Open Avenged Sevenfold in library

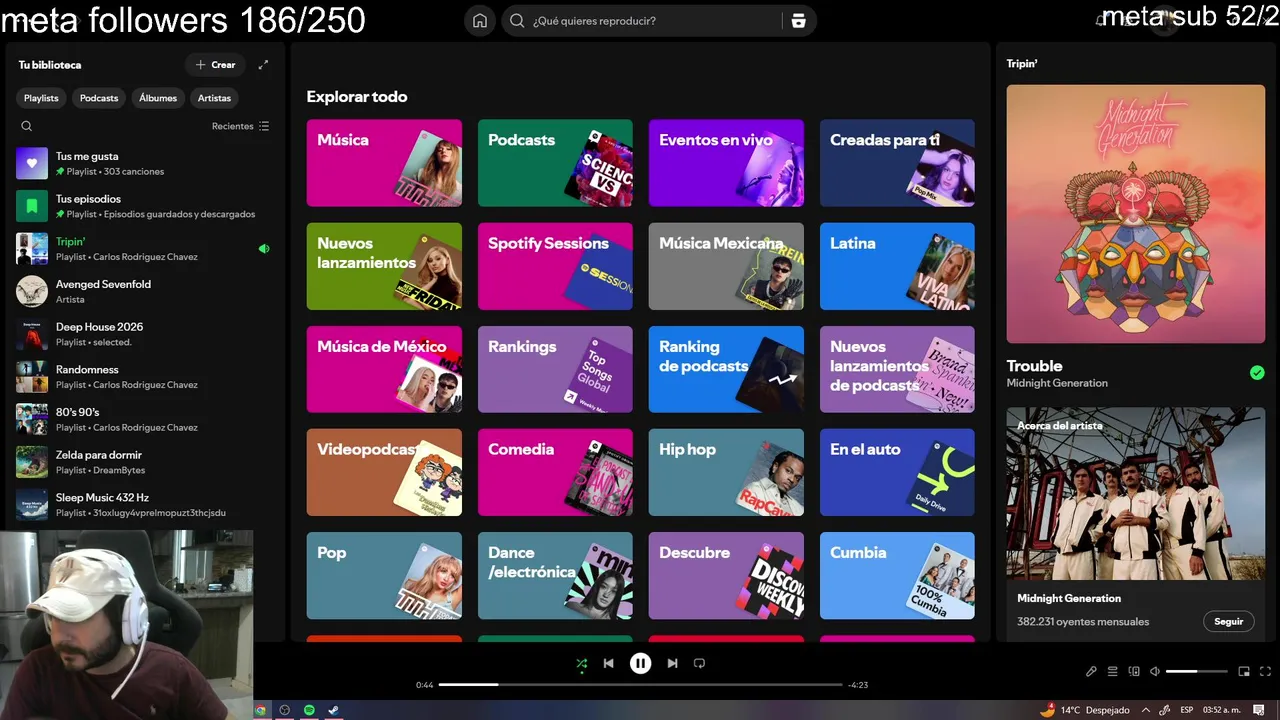[143, 291]
